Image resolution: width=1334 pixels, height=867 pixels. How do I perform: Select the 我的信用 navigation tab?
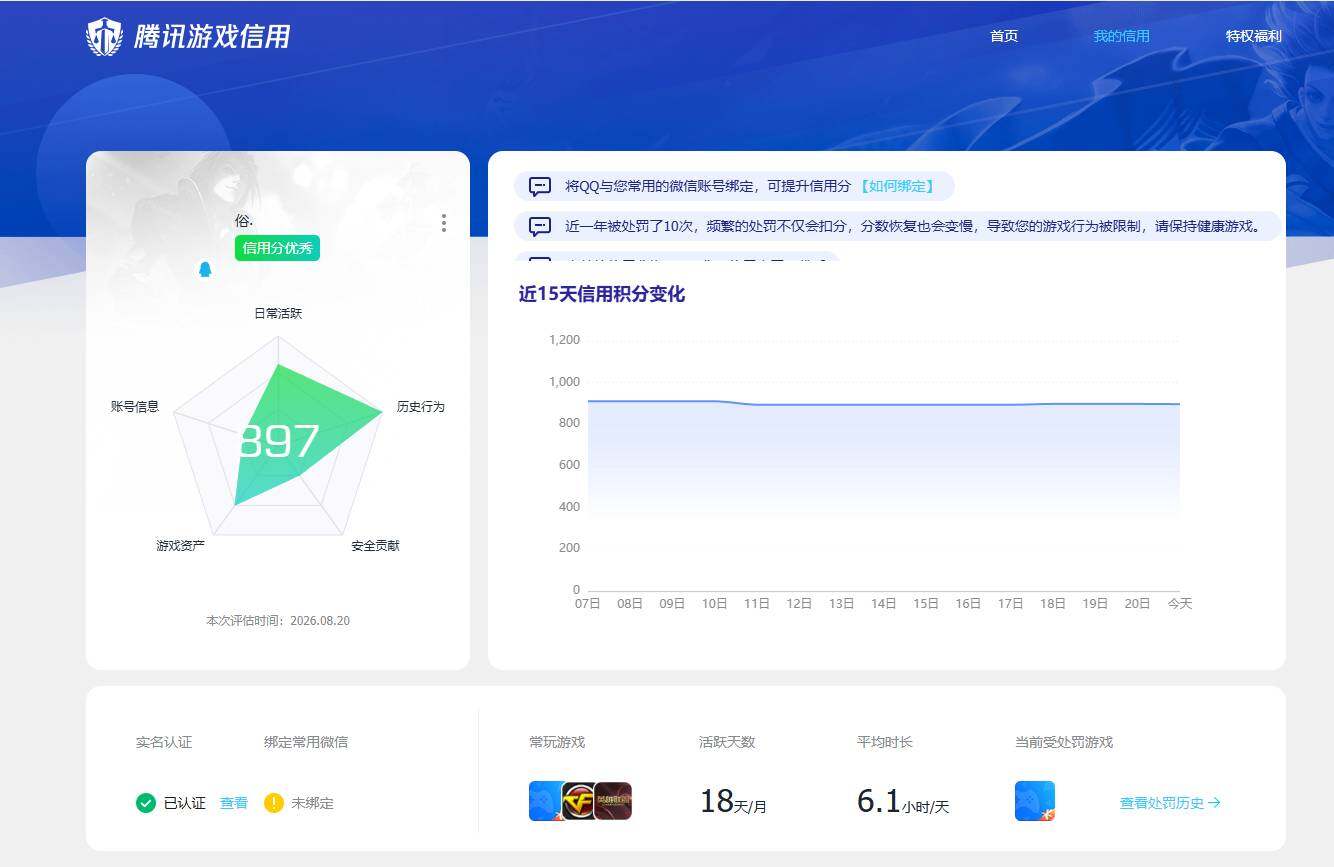tap(1121, 36)
